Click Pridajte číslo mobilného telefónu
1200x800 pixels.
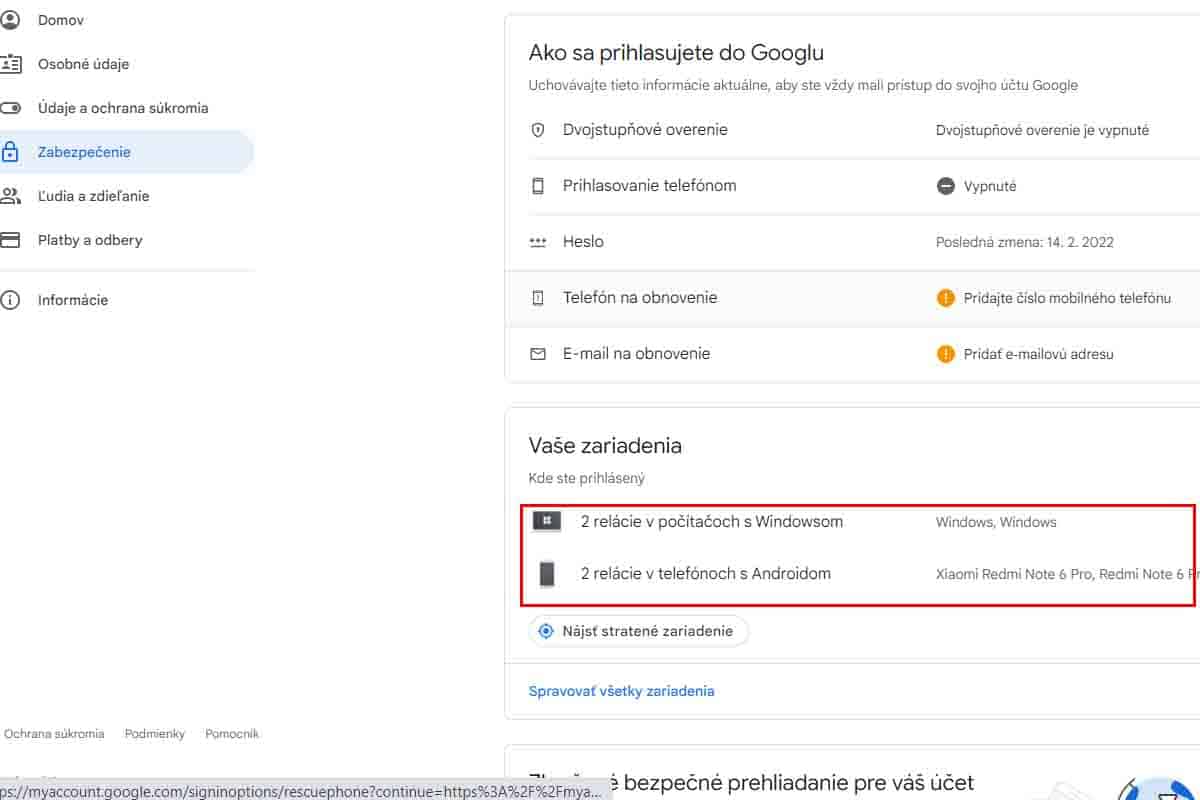pyautogui.click(x=1067, y=298)
